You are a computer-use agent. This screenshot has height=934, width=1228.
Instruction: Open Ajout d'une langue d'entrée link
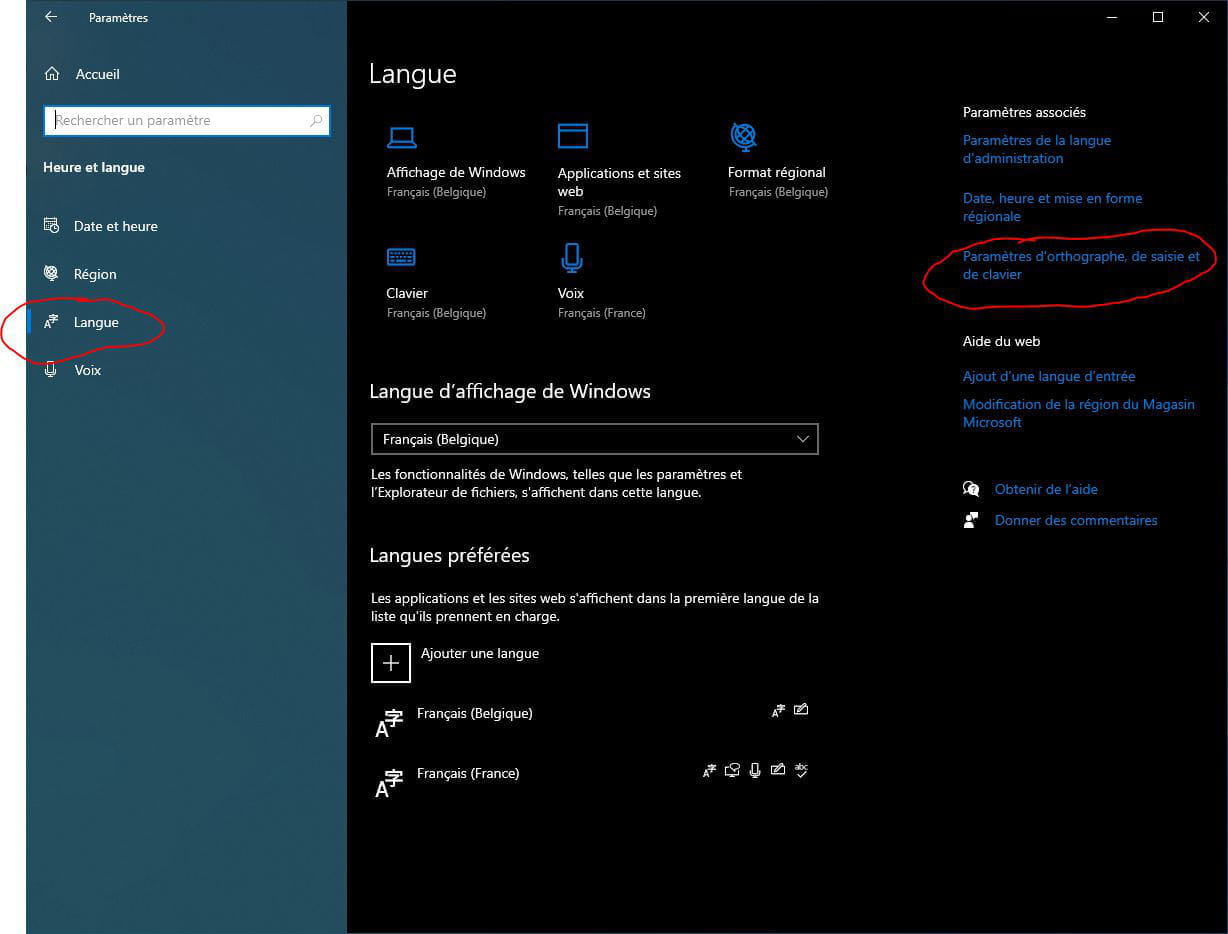click(1049, 376)
